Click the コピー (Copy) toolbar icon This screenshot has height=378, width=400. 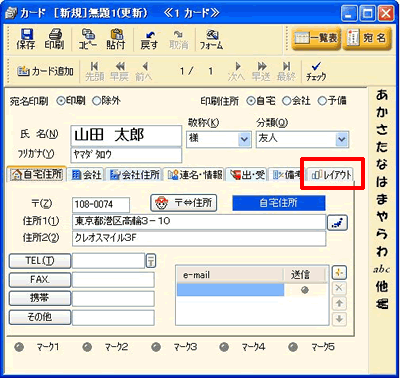point(88,39)
